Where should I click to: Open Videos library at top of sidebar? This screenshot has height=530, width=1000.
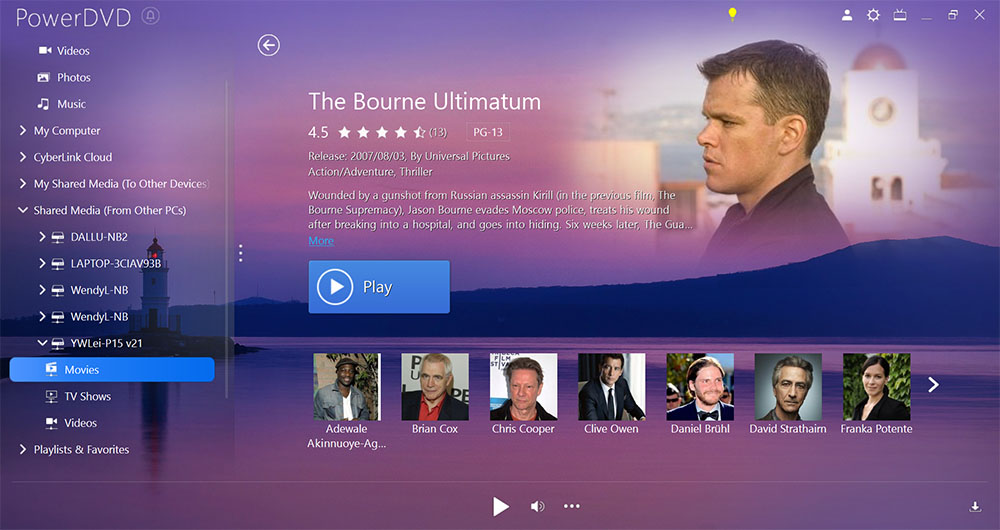coord(73,50)
